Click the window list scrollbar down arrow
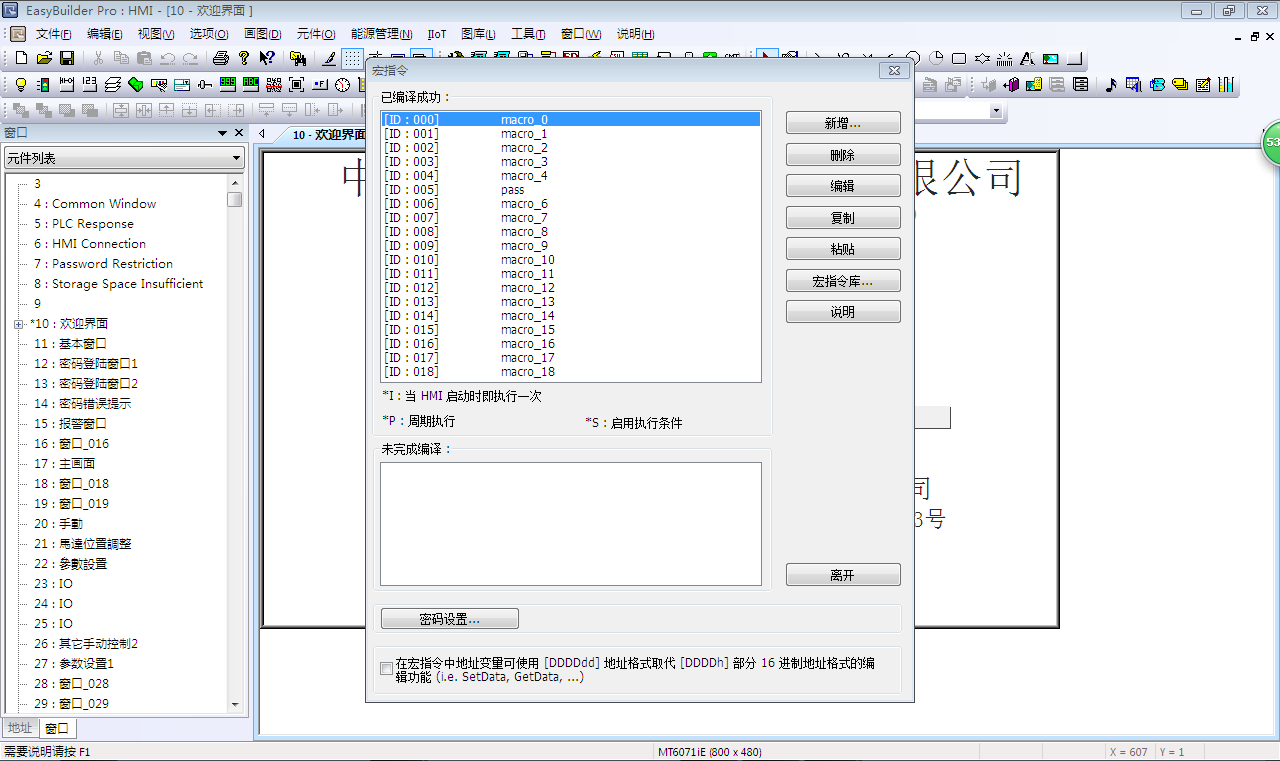This screenshot has width=1280, height=761. (x=235, y=704)
